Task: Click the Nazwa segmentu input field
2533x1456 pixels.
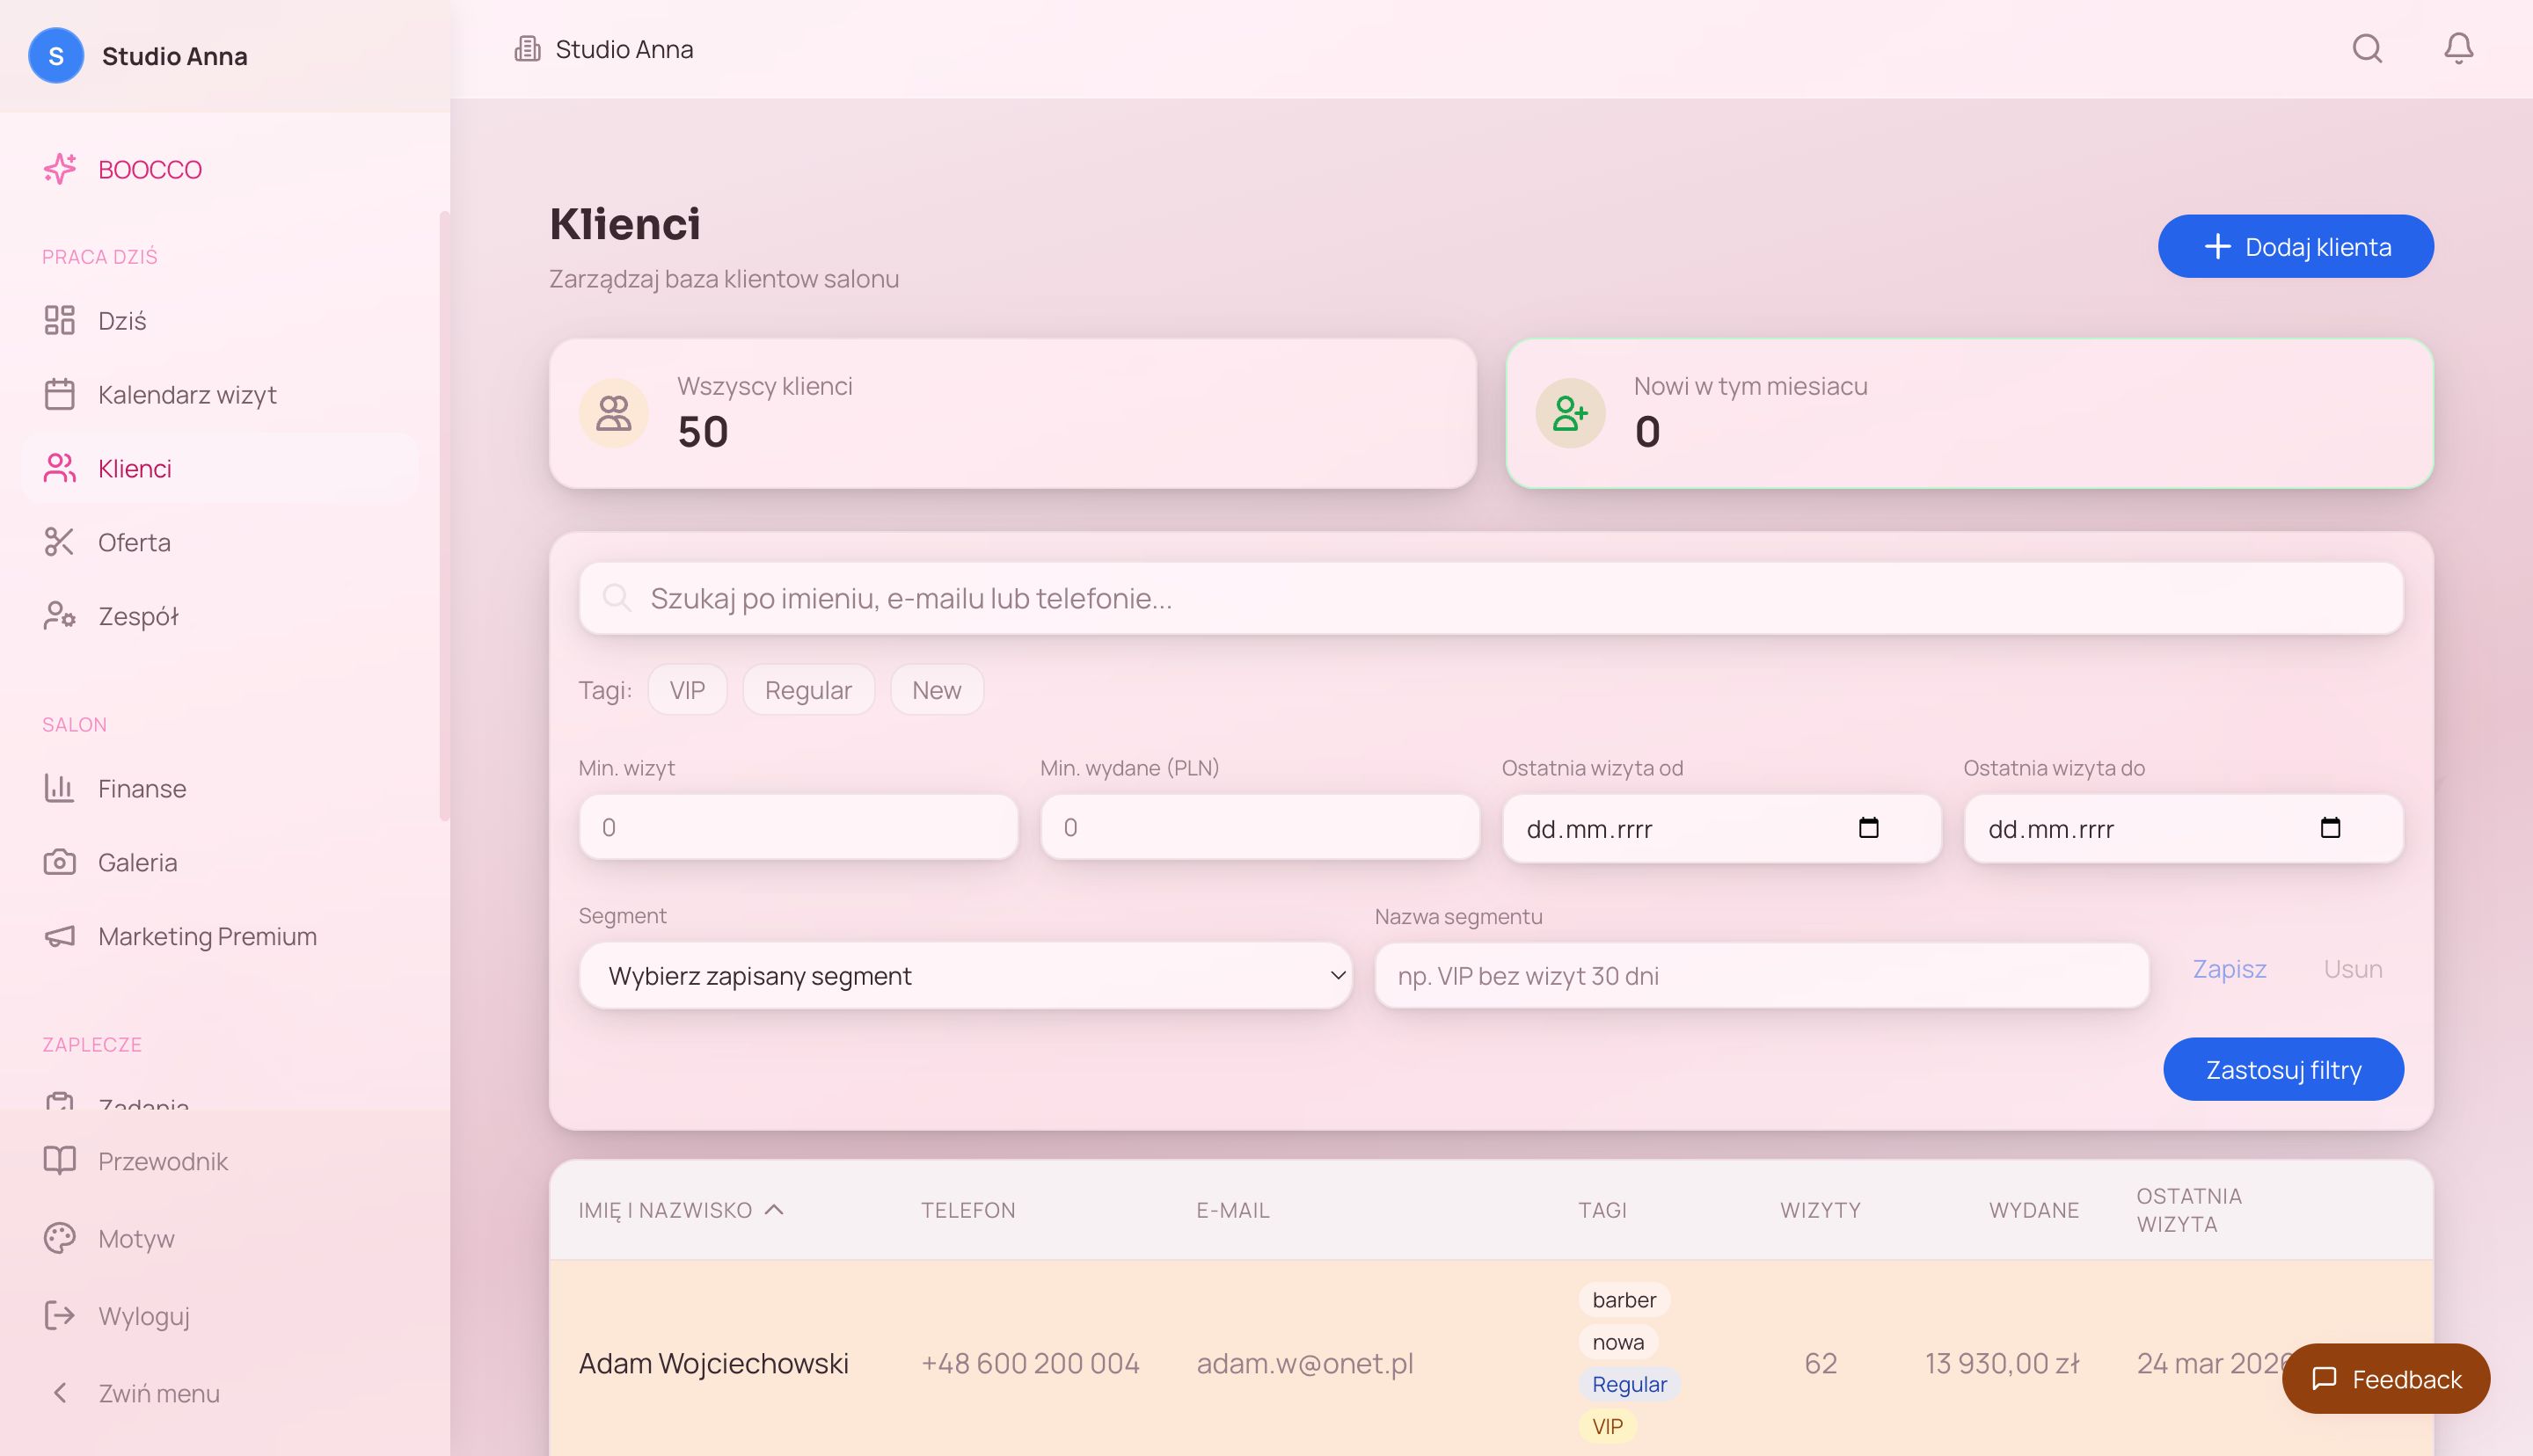Action: coord(1761,975)
